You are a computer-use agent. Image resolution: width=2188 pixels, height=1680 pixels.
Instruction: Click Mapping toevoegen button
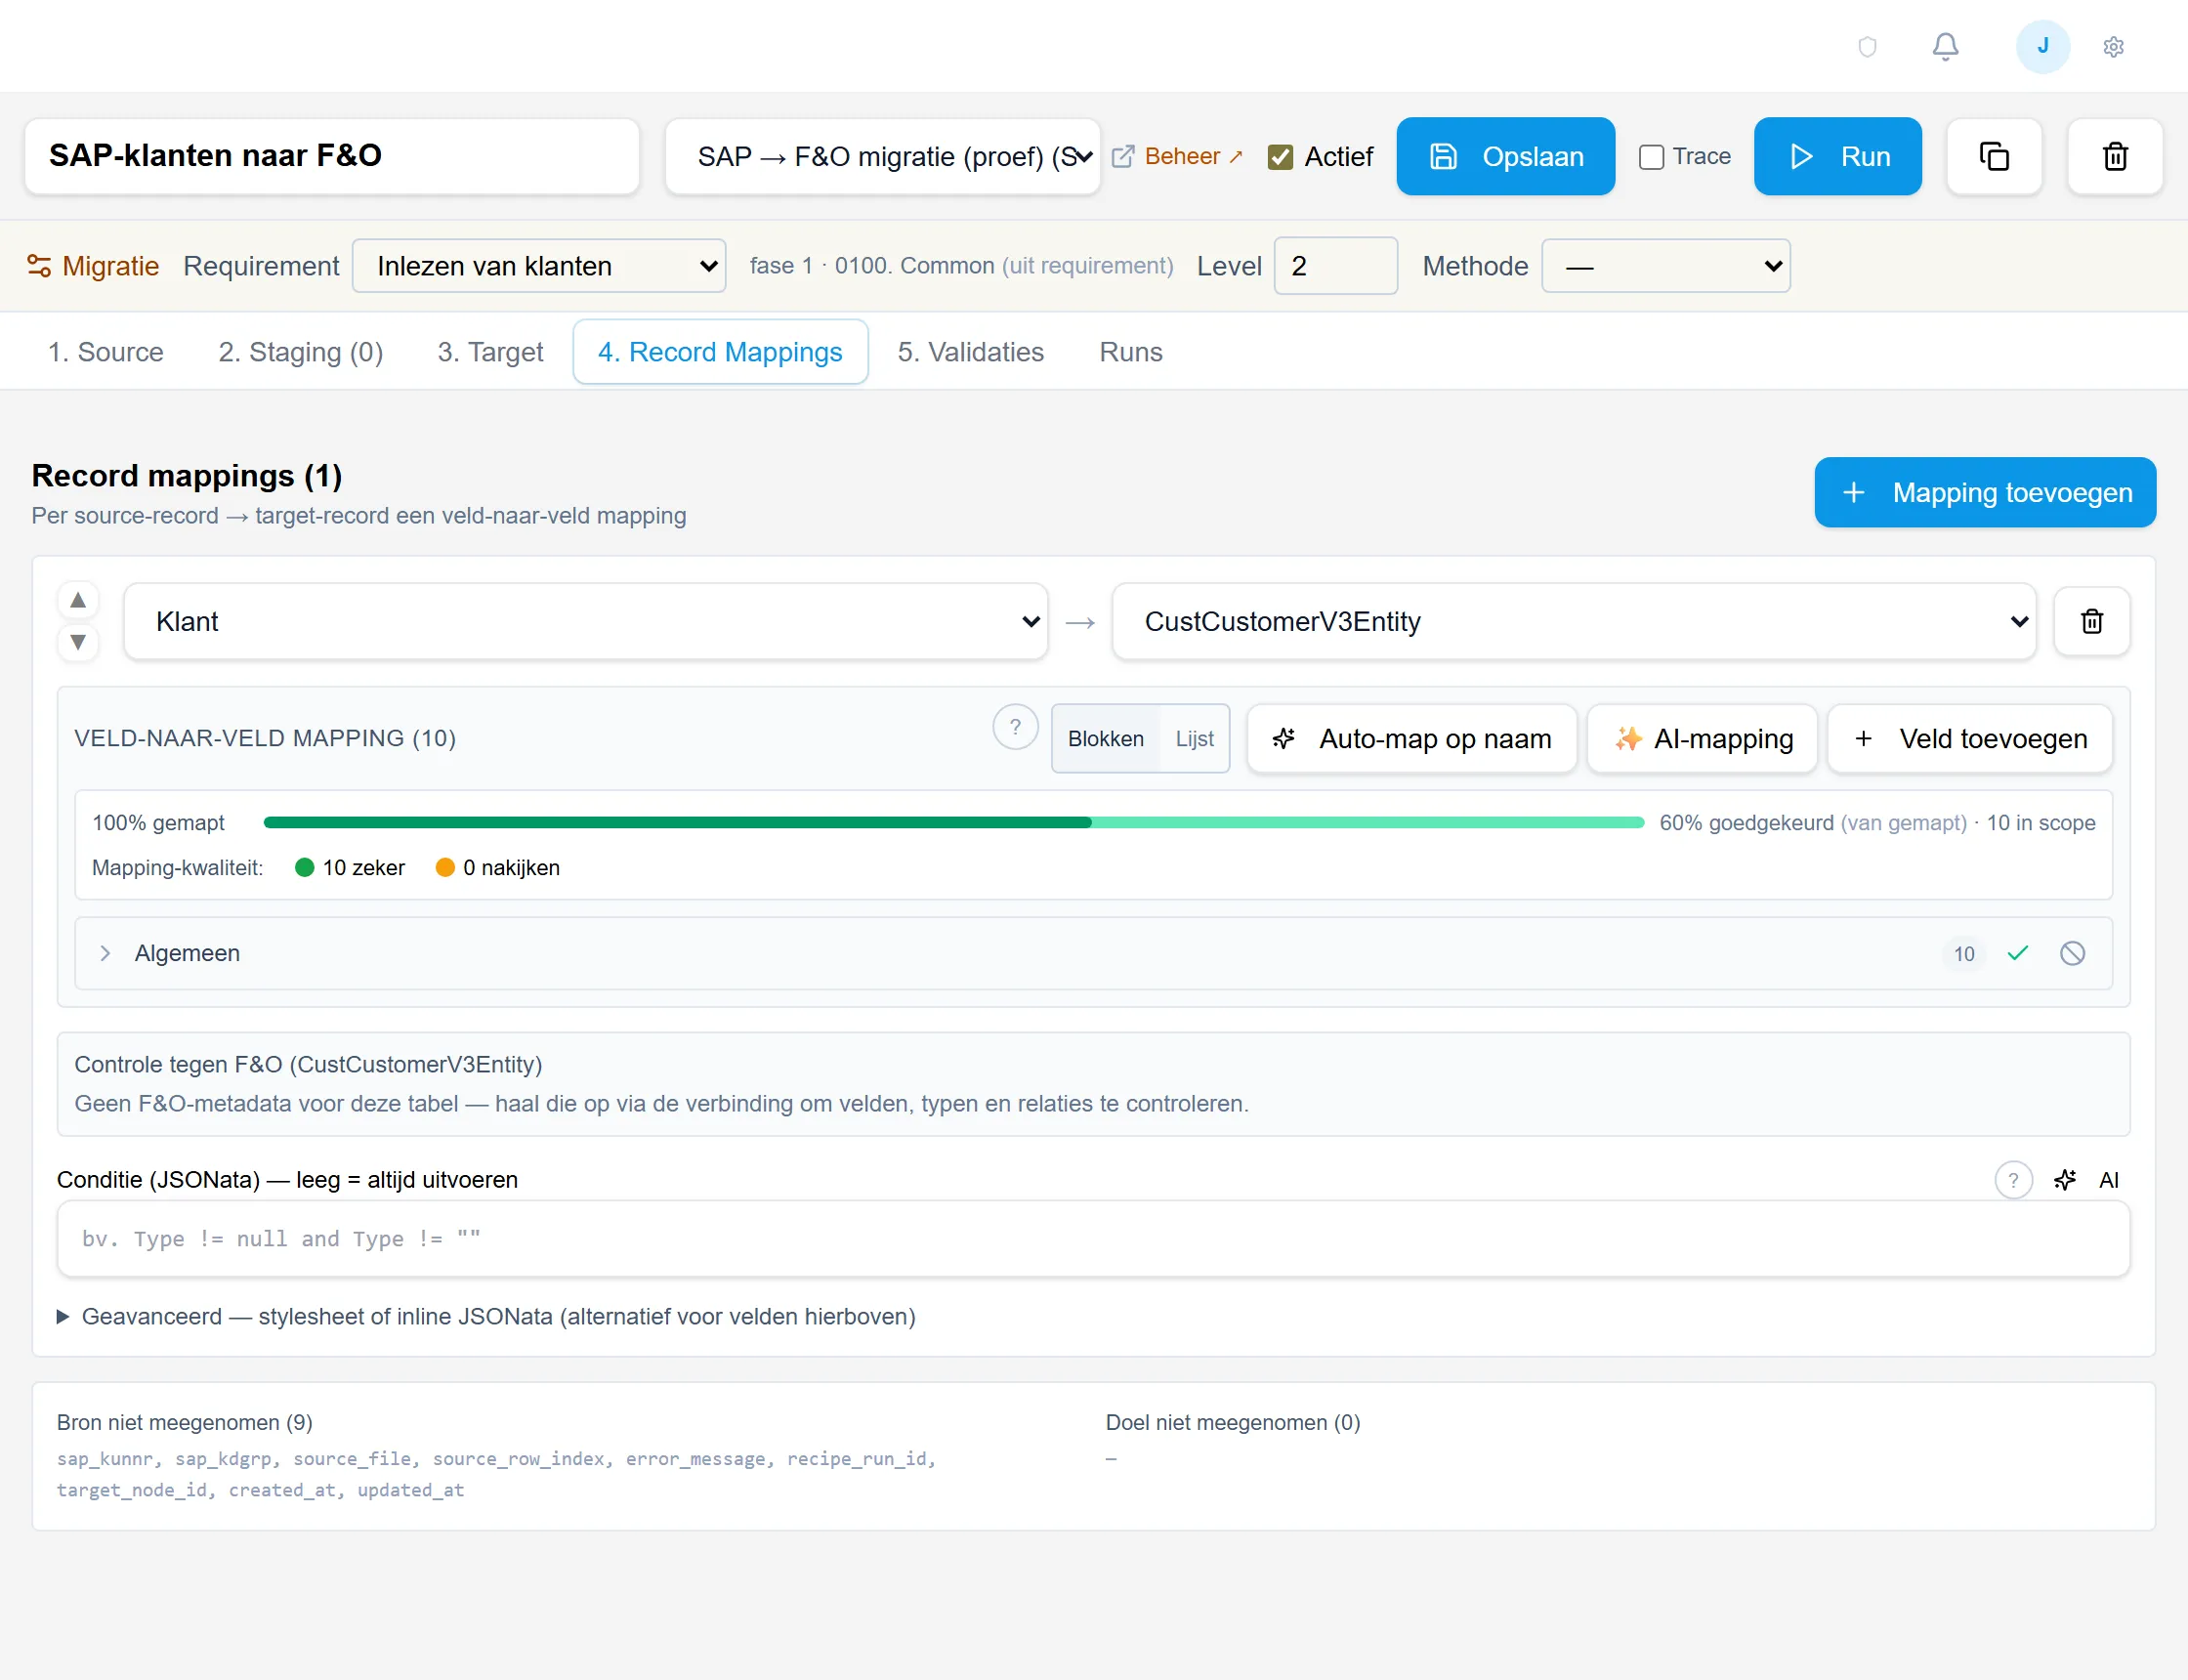tap(1984, 492)
